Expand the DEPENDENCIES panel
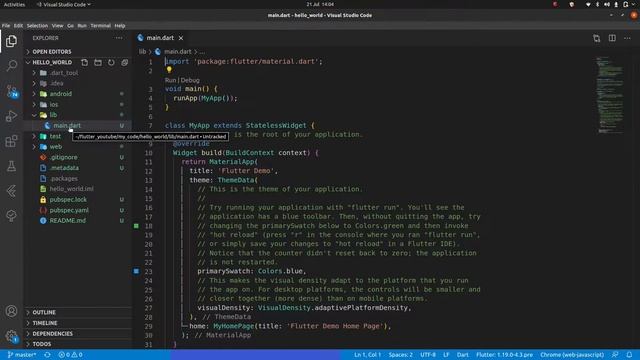Image resolution: width=640 pixels, height=360 pixels. pyautogui.click(x=52, y=334)
